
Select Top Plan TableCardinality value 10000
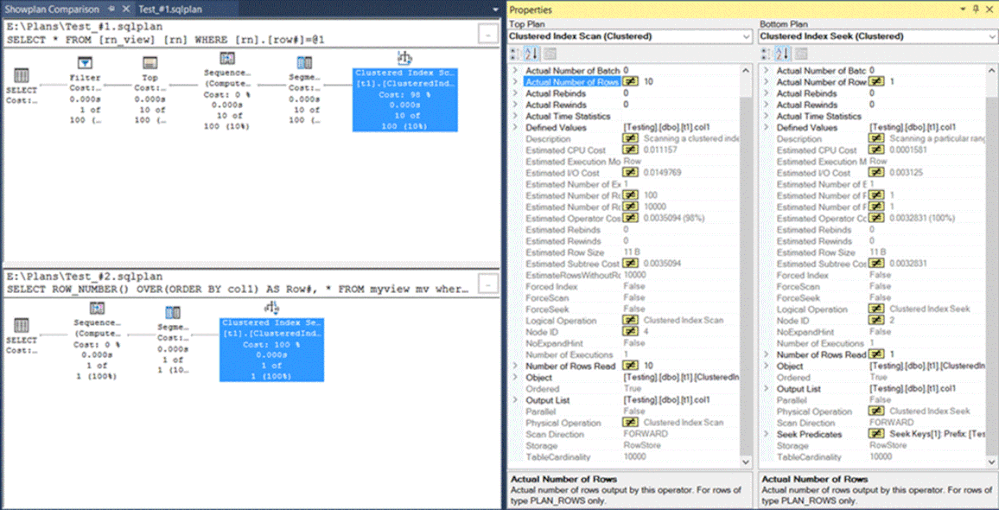pyautogui.click(x=636, y=457)
